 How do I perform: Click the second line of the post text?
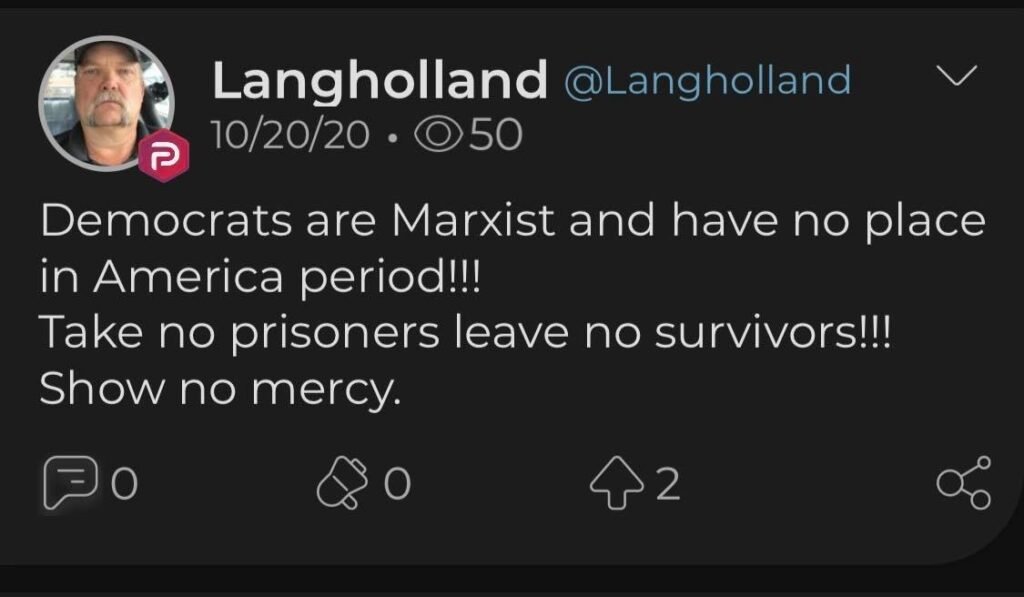(x=260, y=277)
